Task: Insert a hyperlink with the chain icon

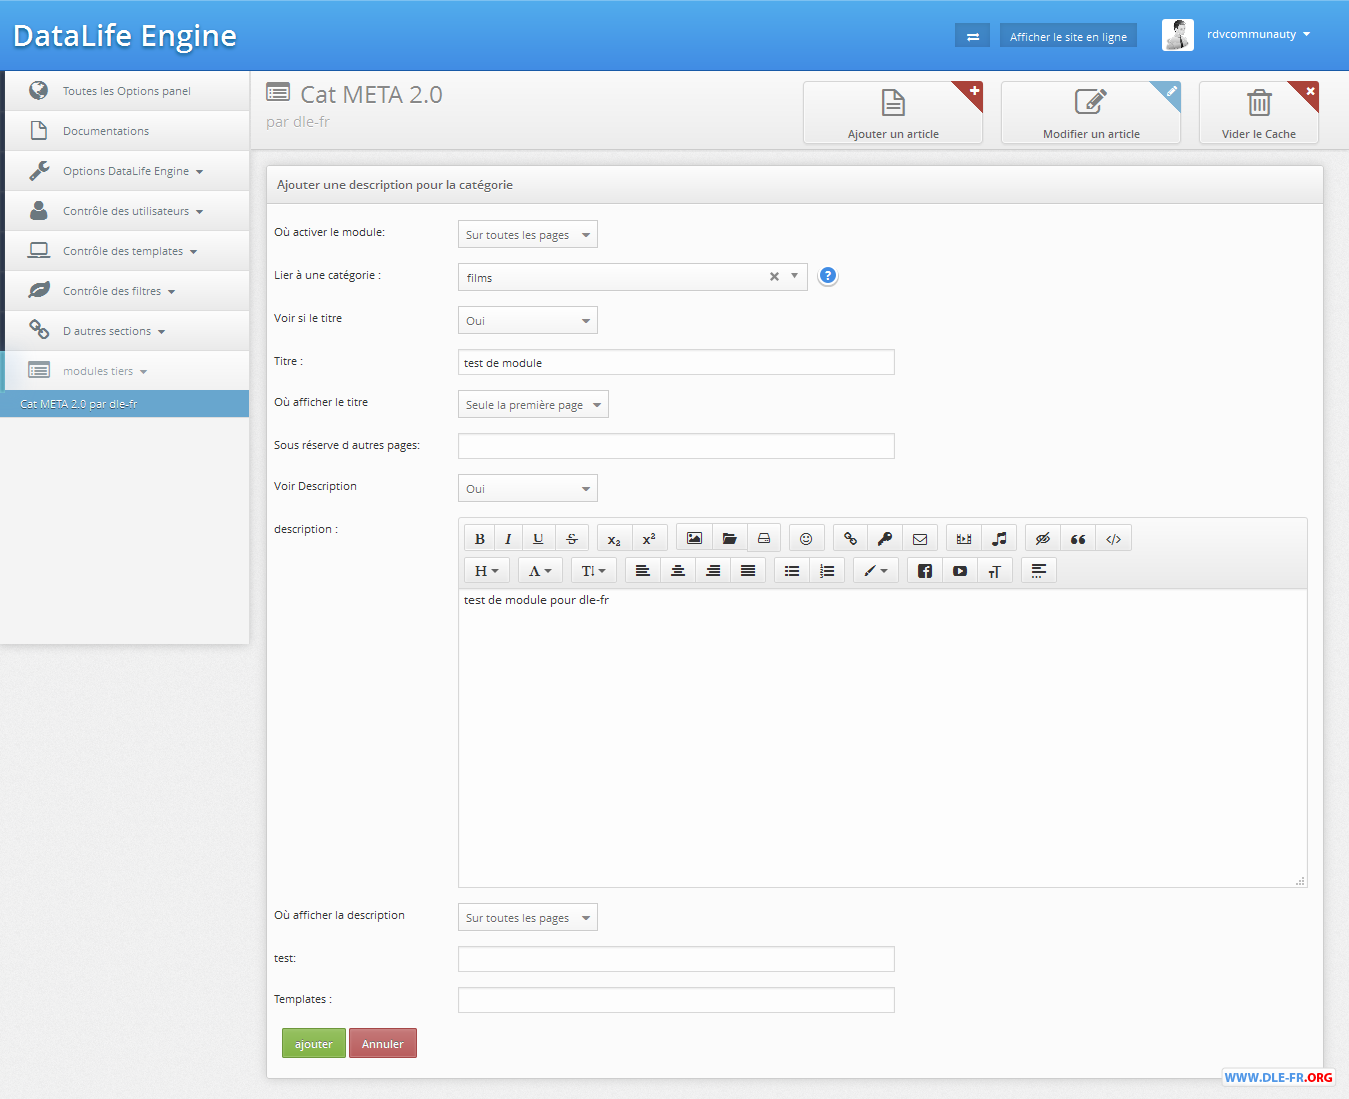Action: point(850,539)
